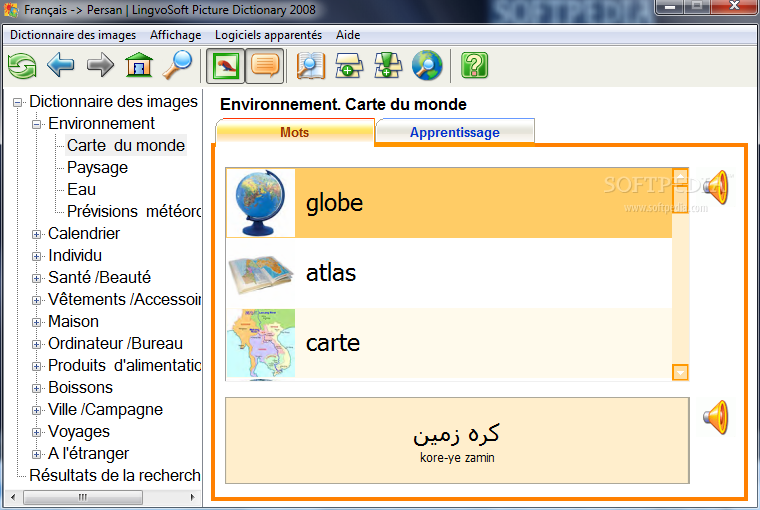Click the globe picture thumbnail
The width and height of the screenshot is (760, 510).
tap(261, 203)
